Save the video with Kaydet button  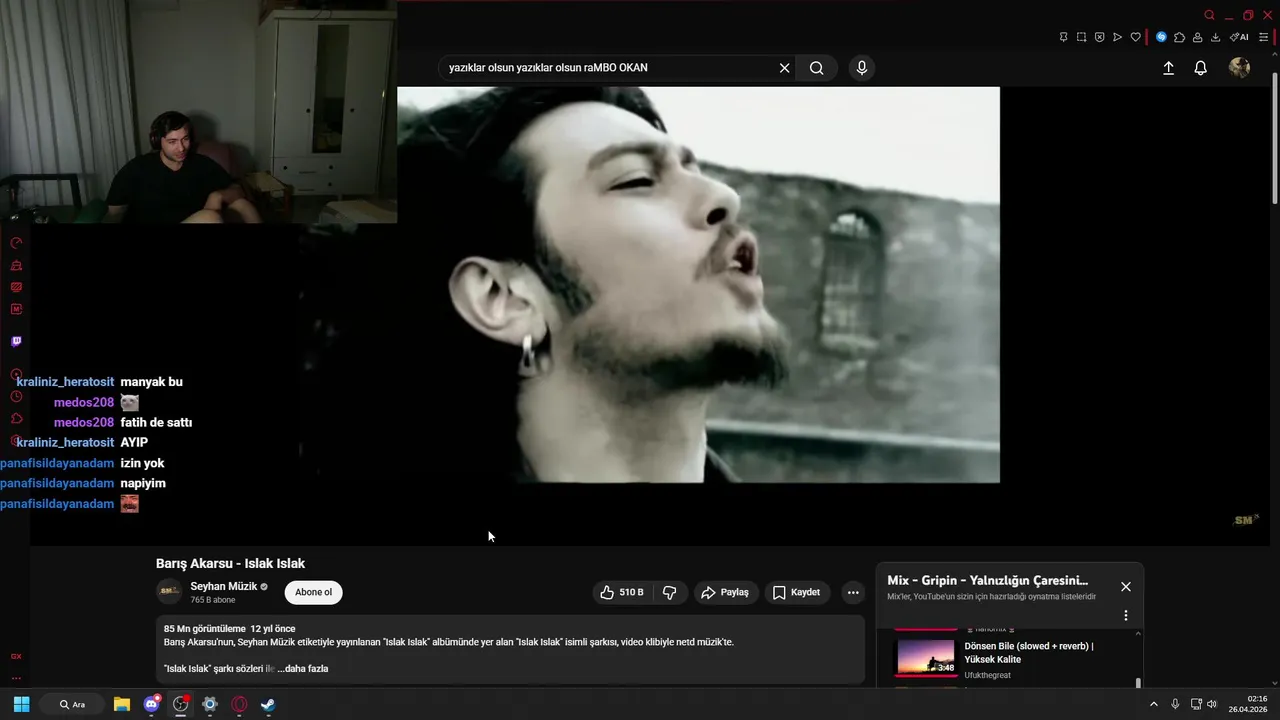pyautogui.click(x=796, y=592)
